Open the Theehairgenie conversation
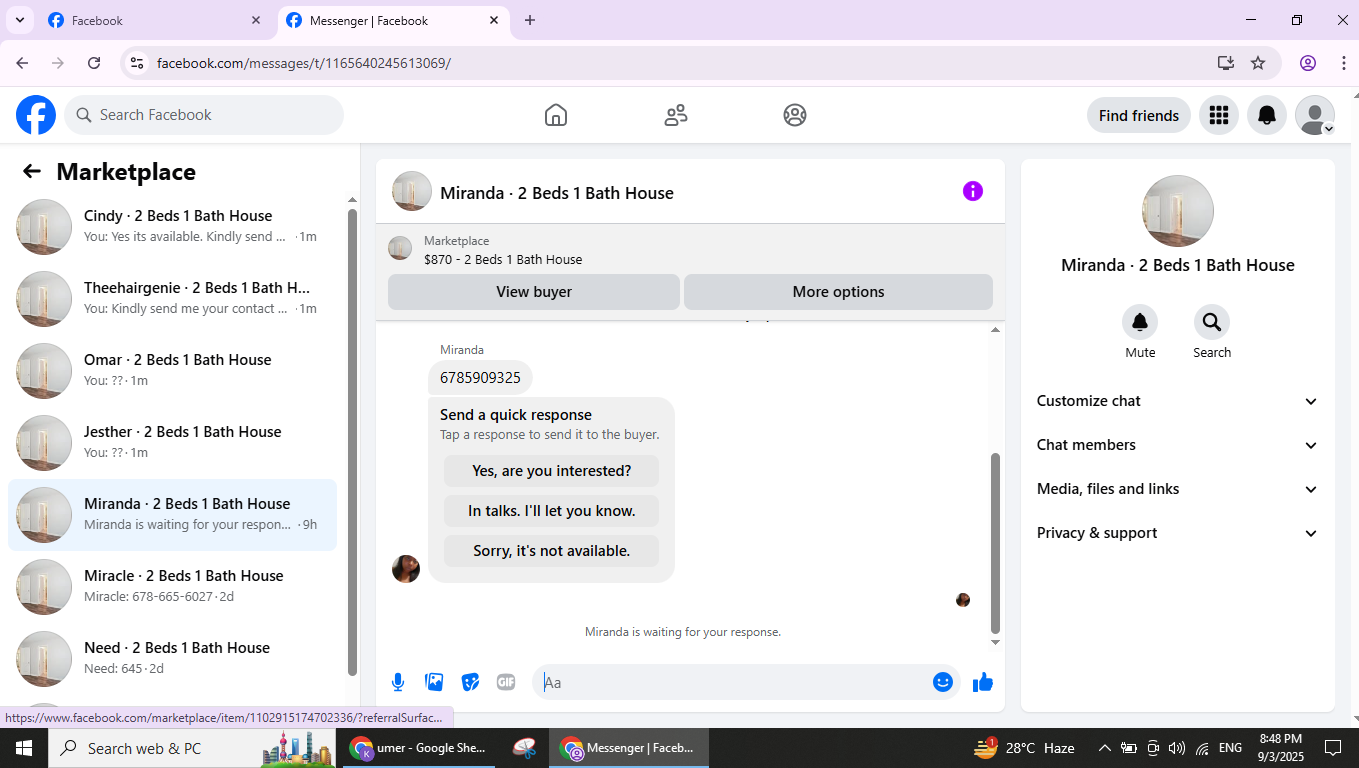The width and height of the screenshot is (1359, 768). pyautogui.click(x=172, y=299)
